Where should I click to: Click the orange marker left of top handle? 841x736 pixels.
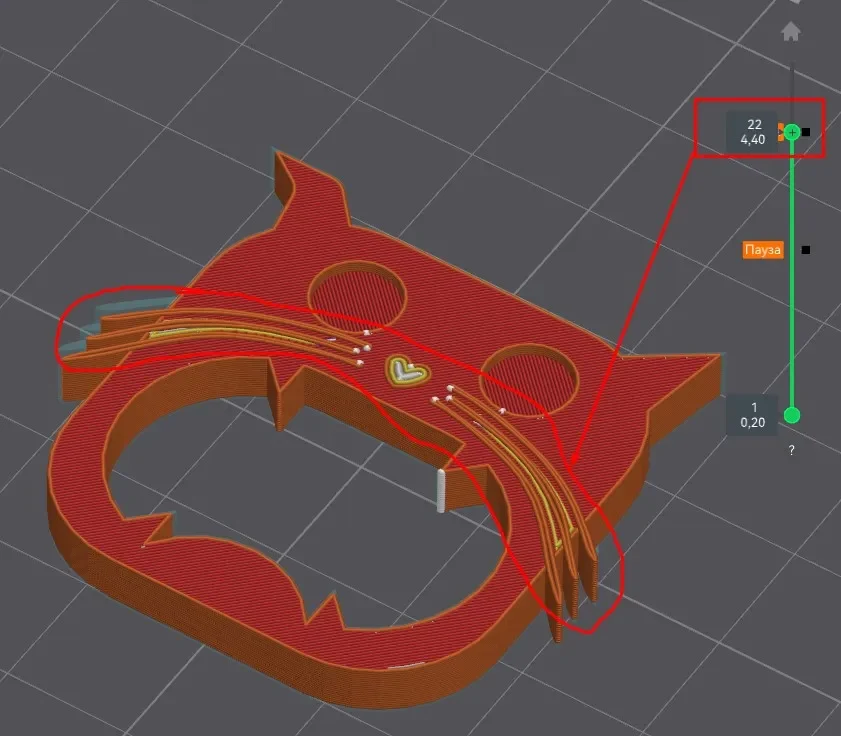[x=781, y=132]
